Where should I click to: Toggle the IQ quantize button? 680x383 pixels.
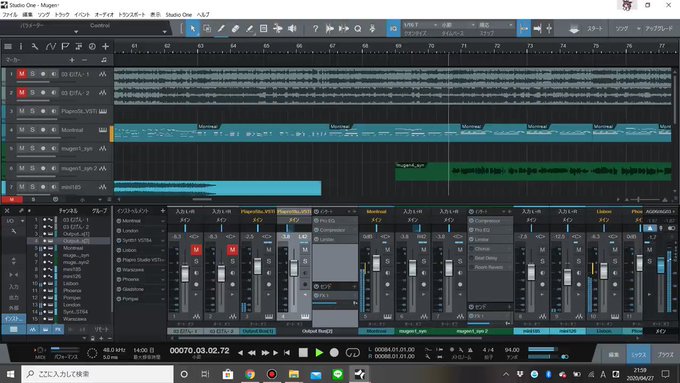pos(393,29)
